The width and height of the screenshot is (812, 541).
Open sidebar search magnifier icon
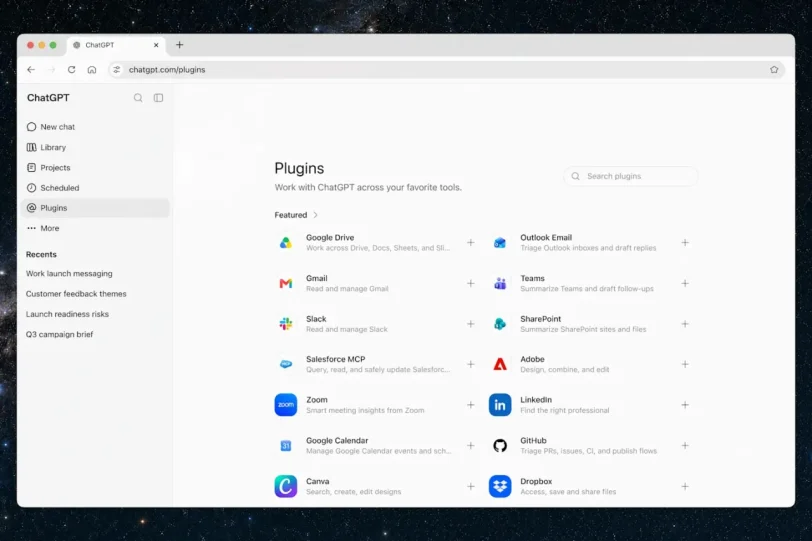(x=138, y=98)
